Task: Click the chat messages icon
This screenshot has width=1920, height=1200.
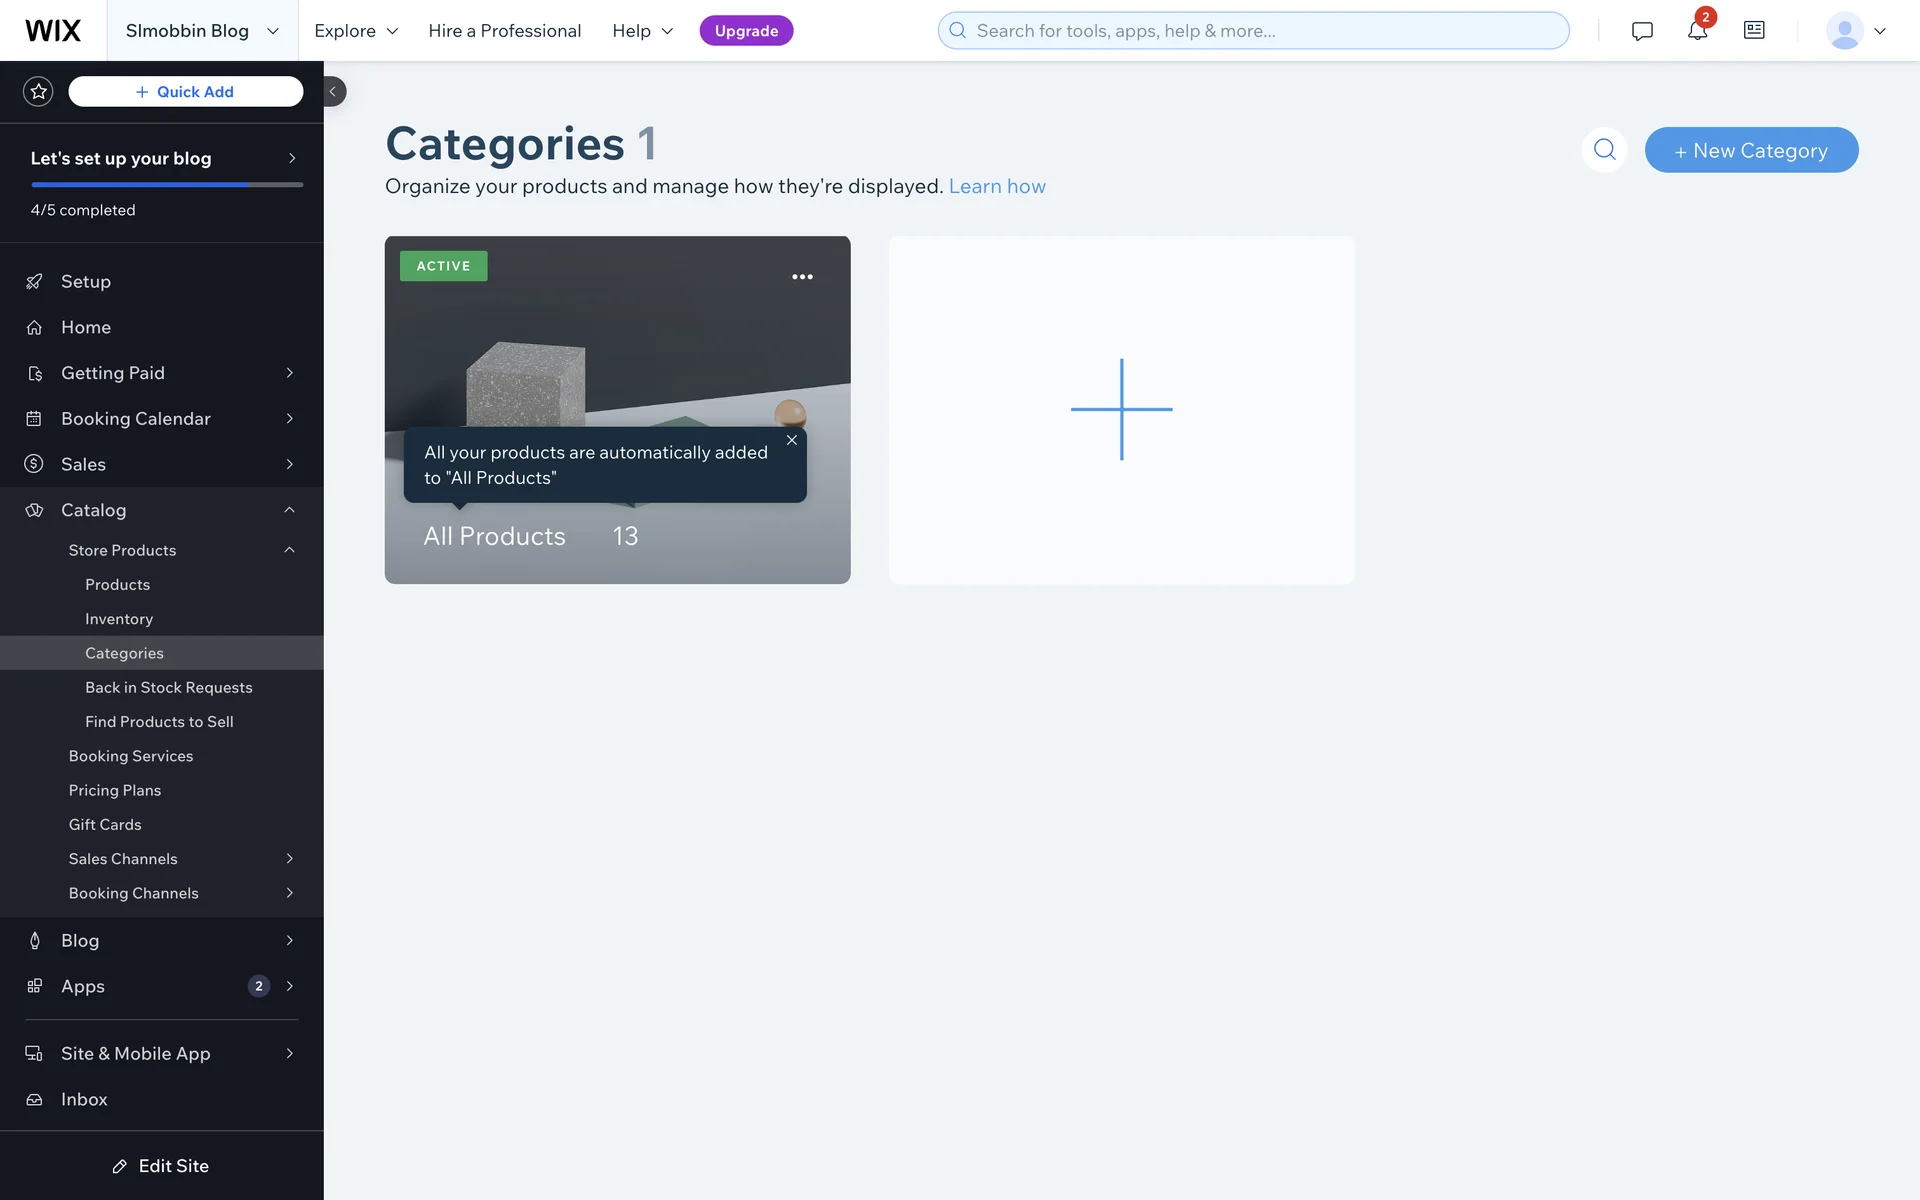Action: click(x=1642, y=31)
